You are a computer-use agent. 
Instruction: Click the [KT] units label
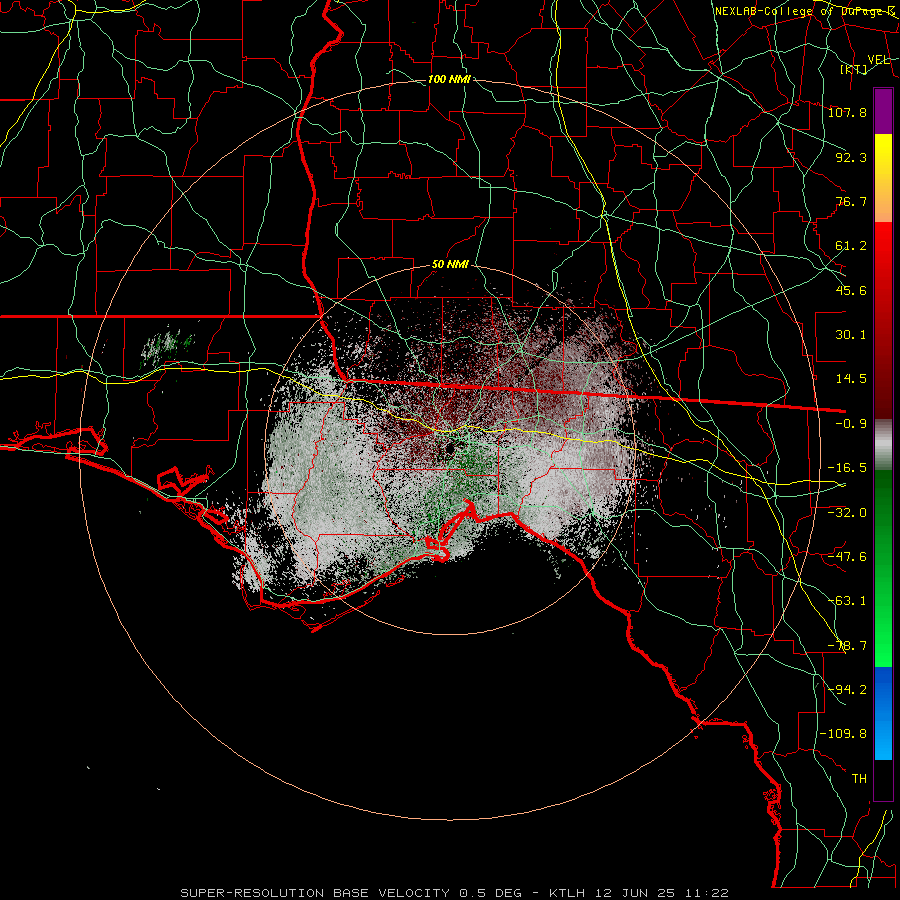coord(854,69)
